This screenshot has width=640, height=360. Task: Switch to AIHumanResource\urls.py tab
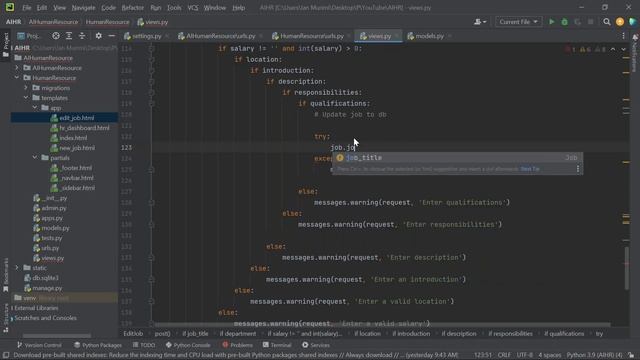pos(220,36)
